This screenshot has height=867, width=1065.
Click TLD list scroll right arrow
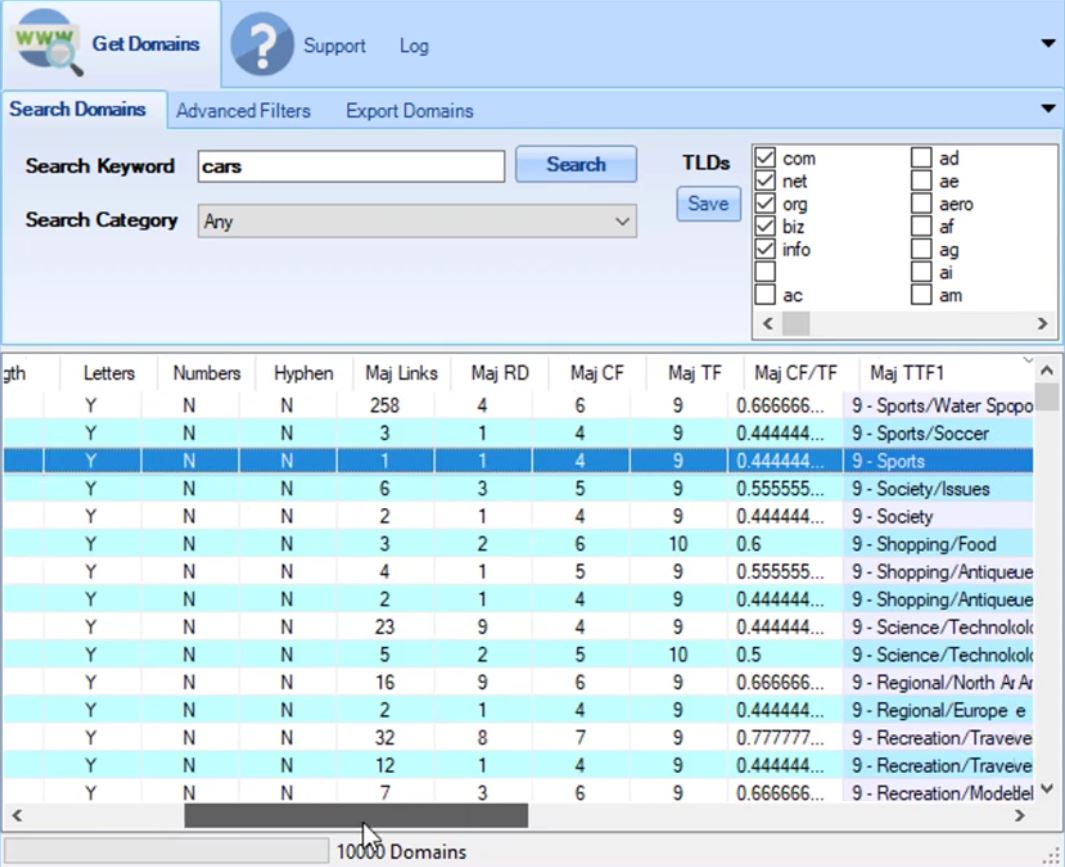coord(1043,323)
